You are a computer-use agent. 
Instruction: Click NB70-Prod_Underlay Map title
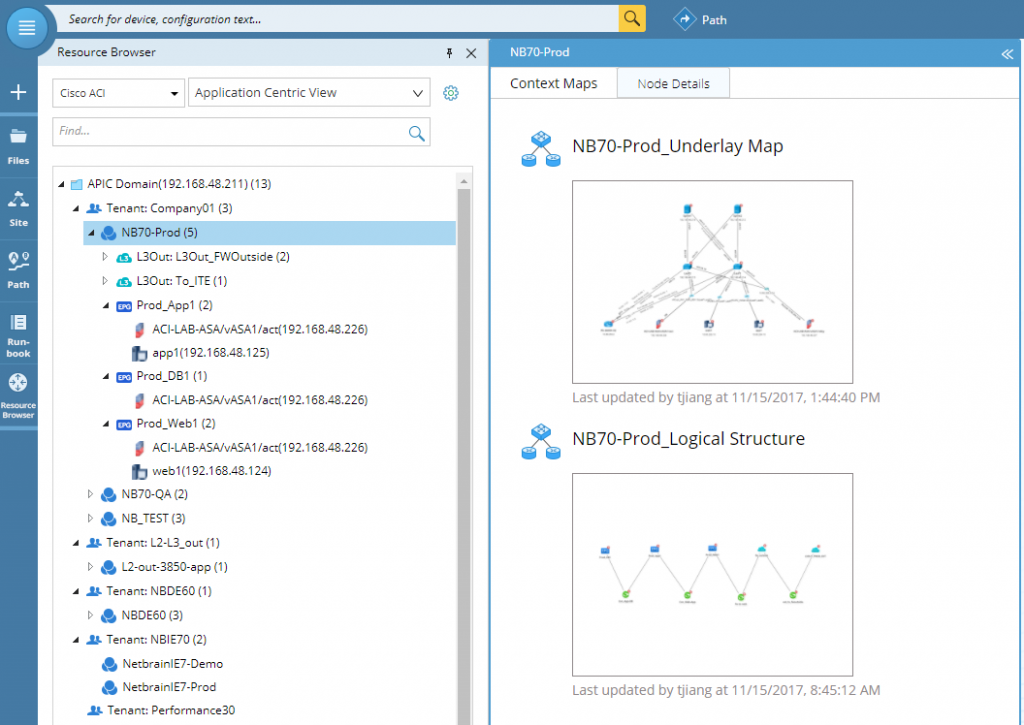click(x=677, y=146)
